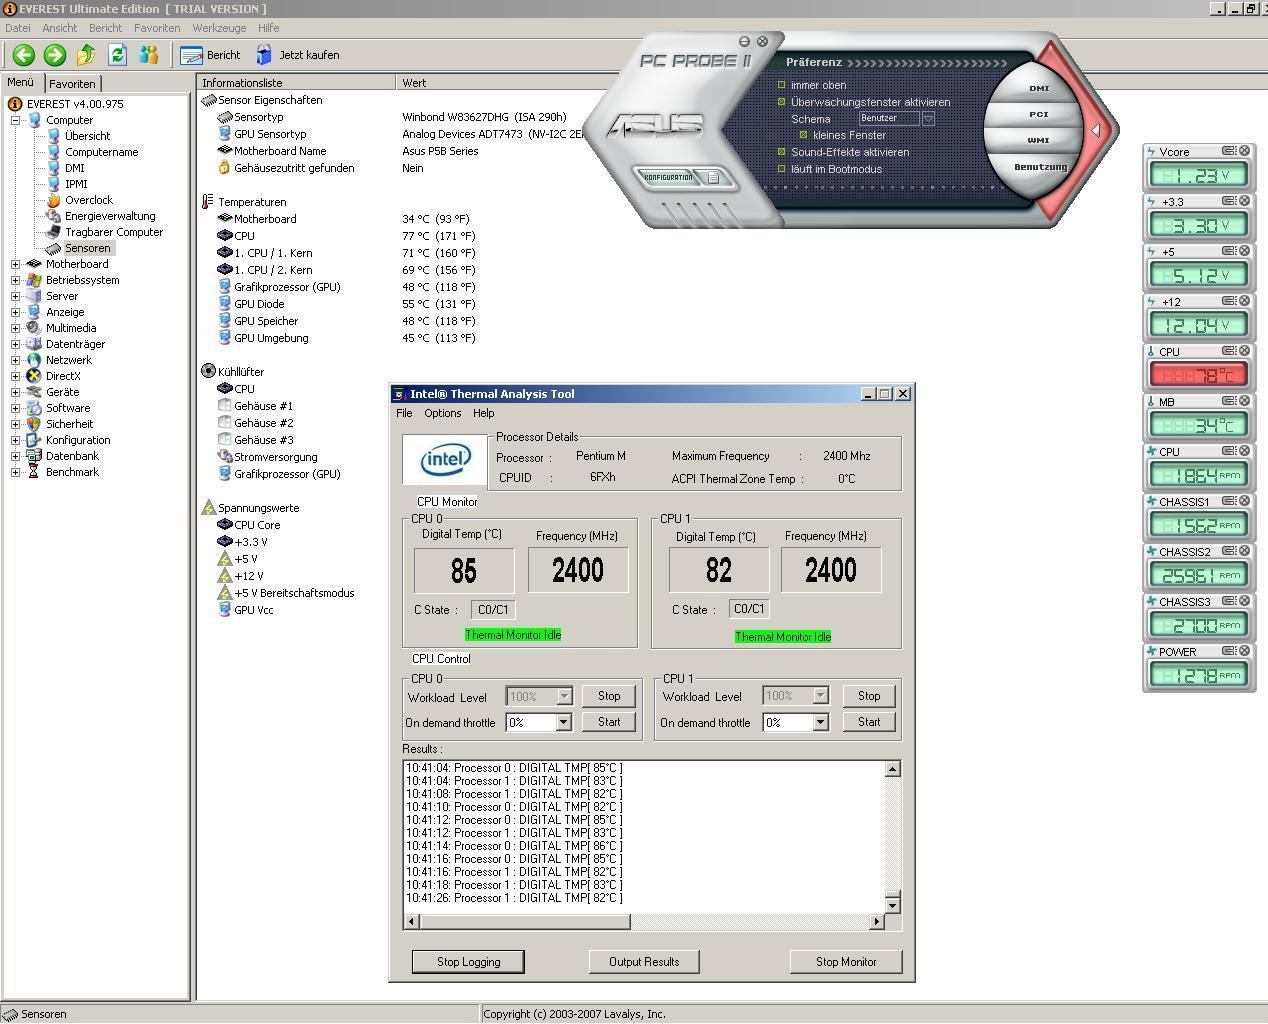
Task: Click the Intel logo in Thermal Analysis Tool
Action: 446,461
